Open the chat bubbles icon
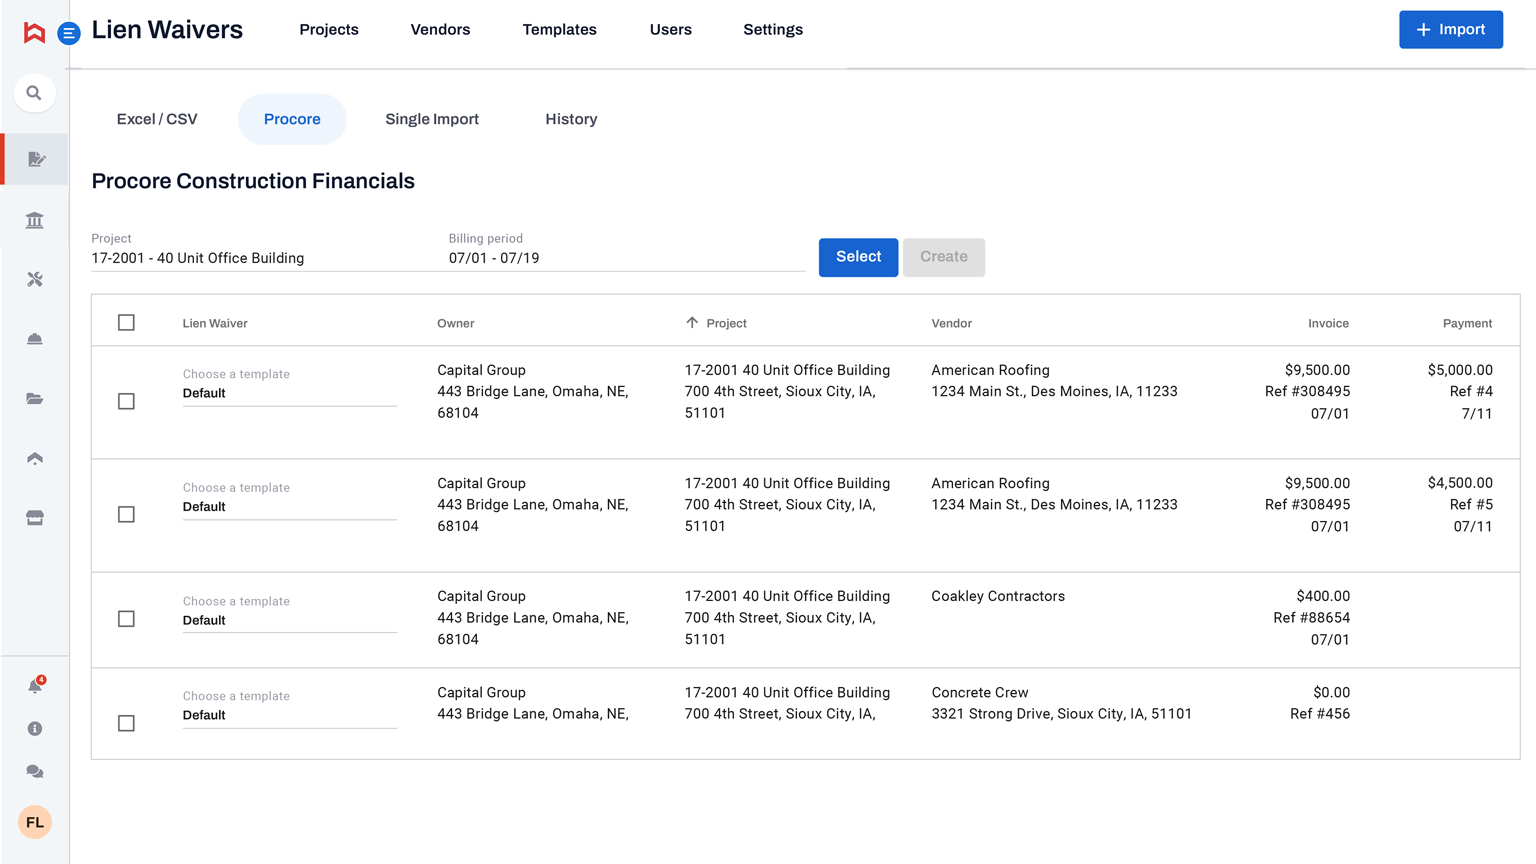Screen dimensions: 1536x864 [35, 772]
